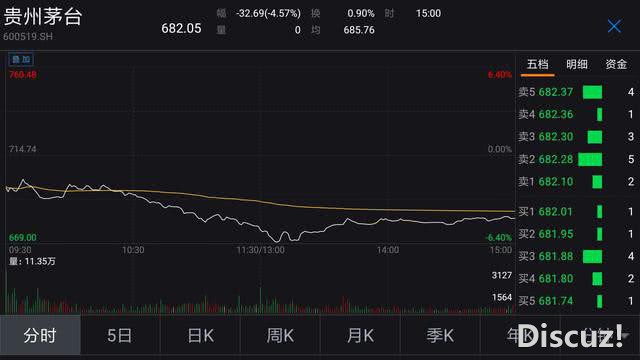Click the -6.40% scale label
Image resolution: width=640 pixels, height=360 pixels.
click(x=498, y=238)
